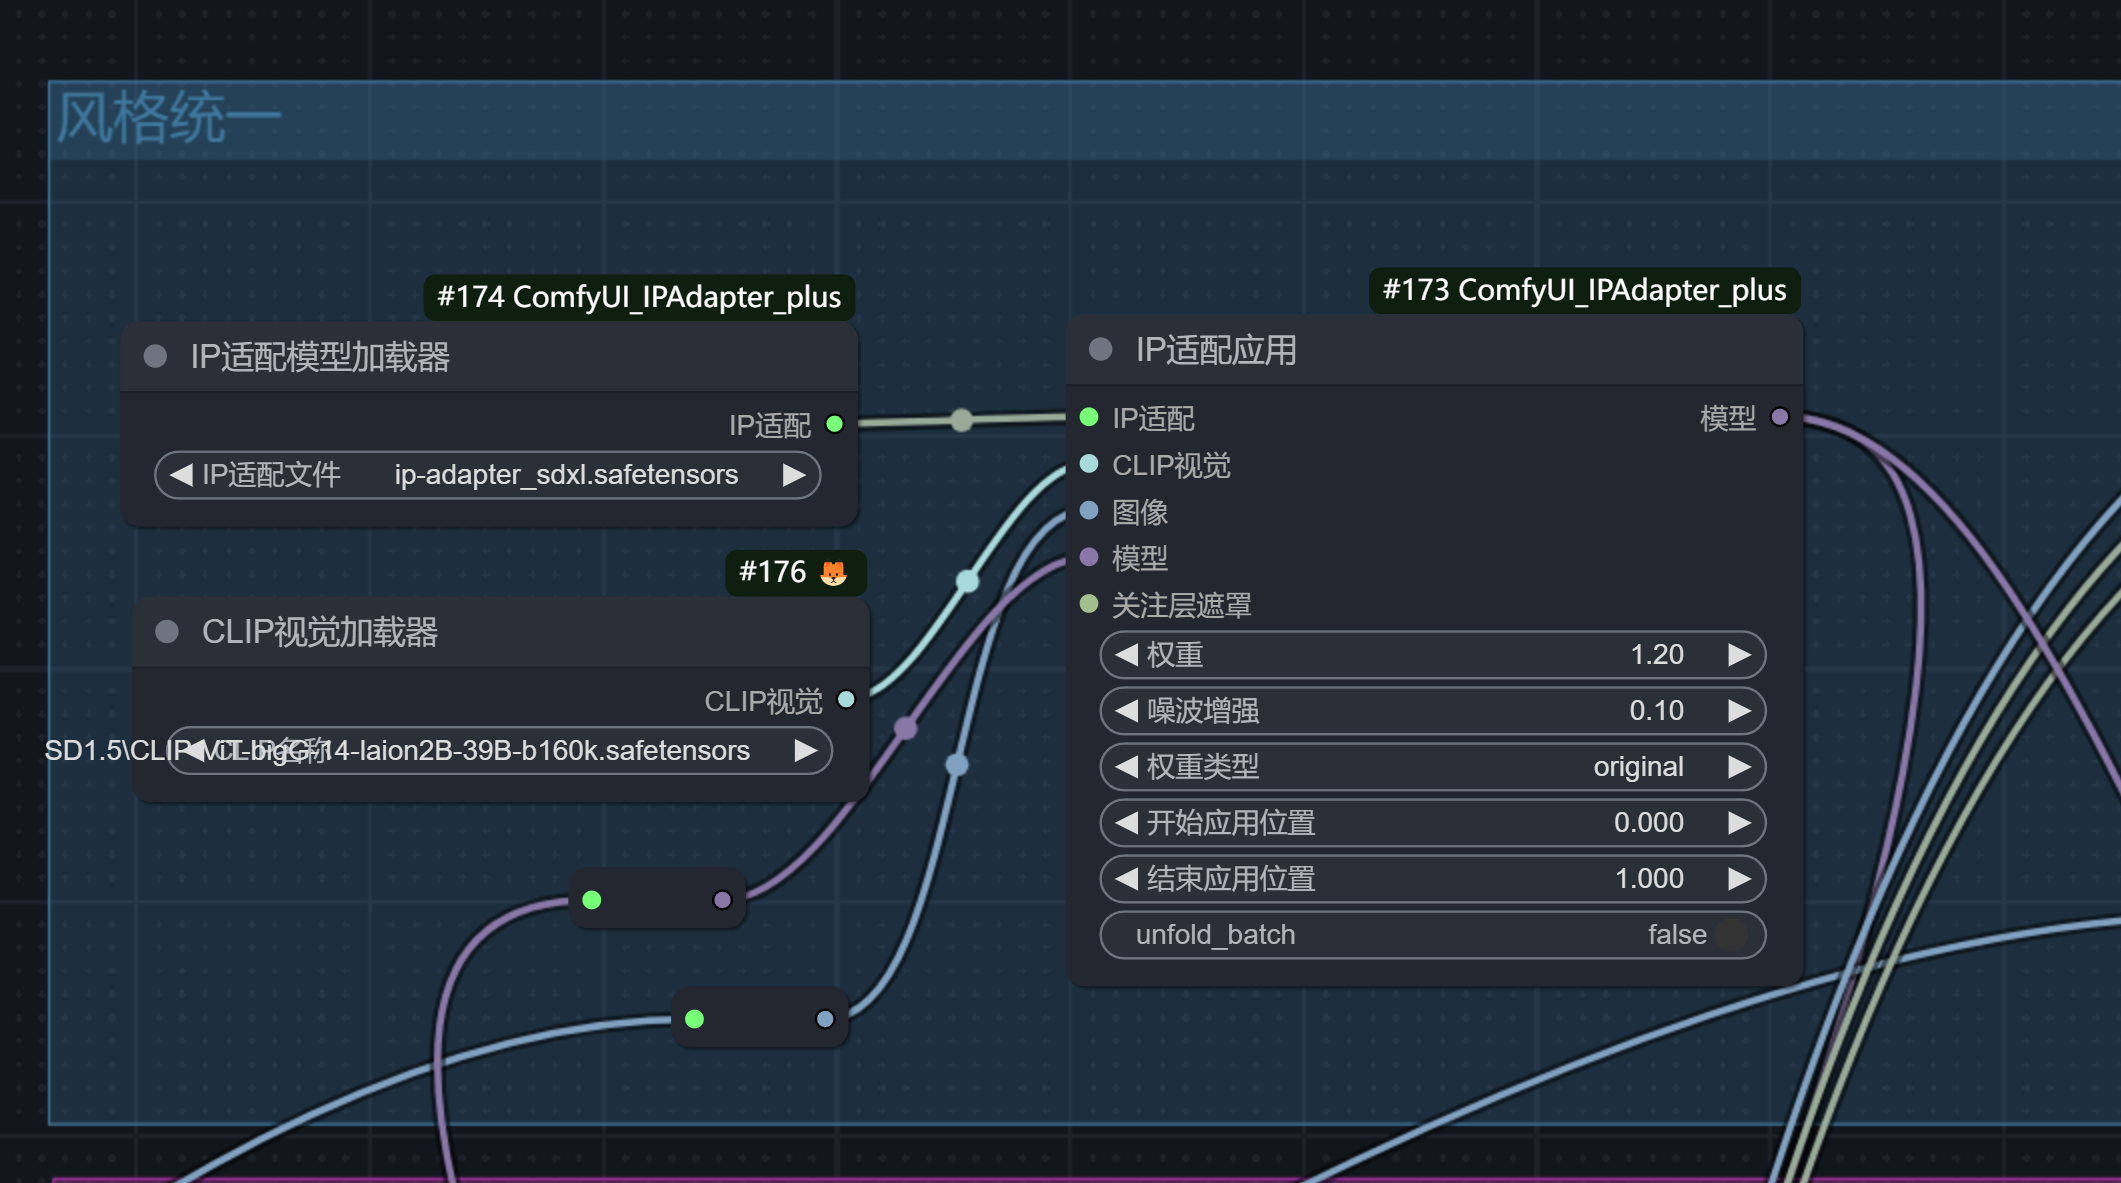Click the 图像 input socket

(x=1089, y=511)
